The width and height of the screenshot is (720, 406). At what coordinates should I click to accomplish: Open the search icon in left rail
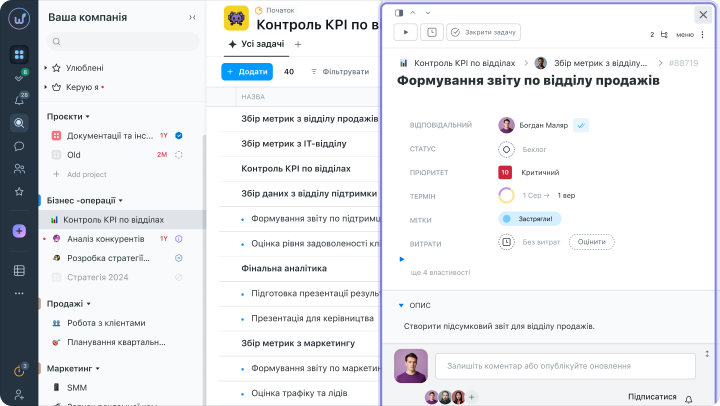click(x=19, y=123)
